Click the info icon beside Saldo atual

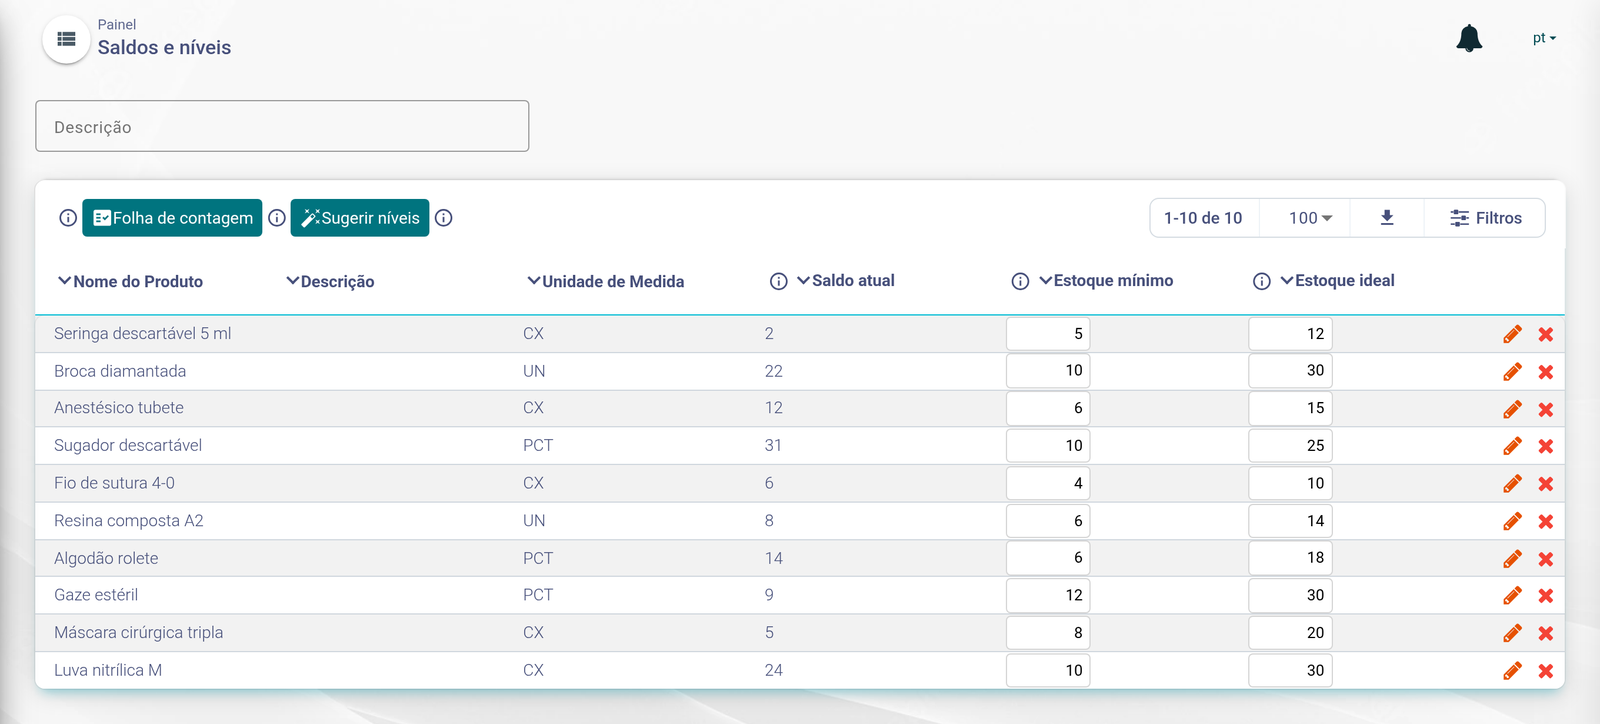[779, 281]
